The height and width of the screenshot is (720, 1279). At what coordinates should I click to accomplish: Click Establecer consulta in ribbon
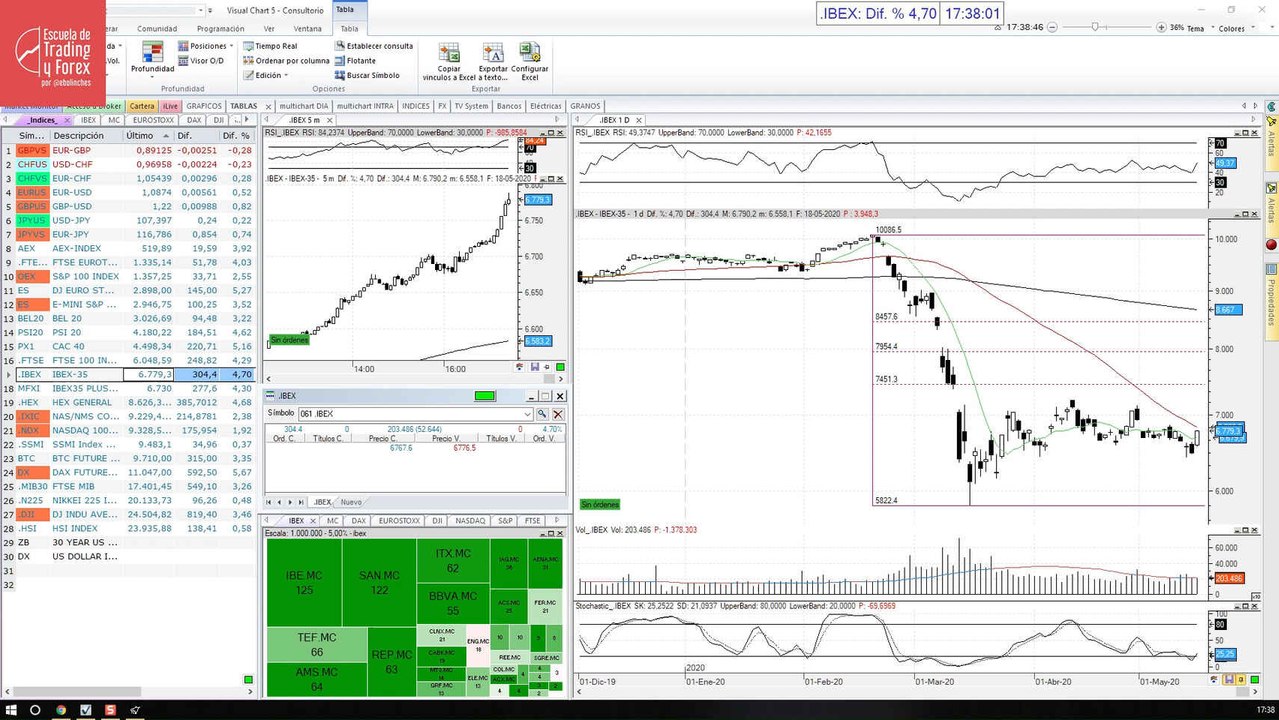(374, 46)
